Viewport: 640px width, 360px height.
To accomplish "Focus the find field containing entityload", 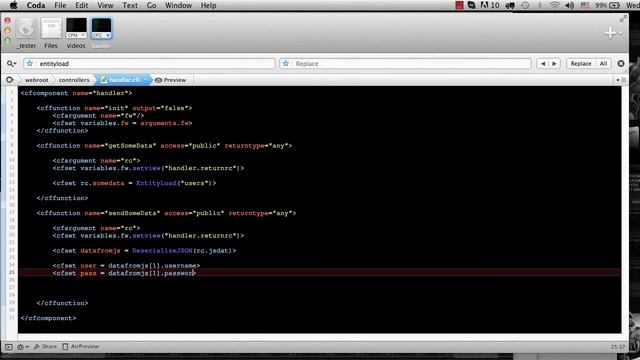I will coord(149,64).
